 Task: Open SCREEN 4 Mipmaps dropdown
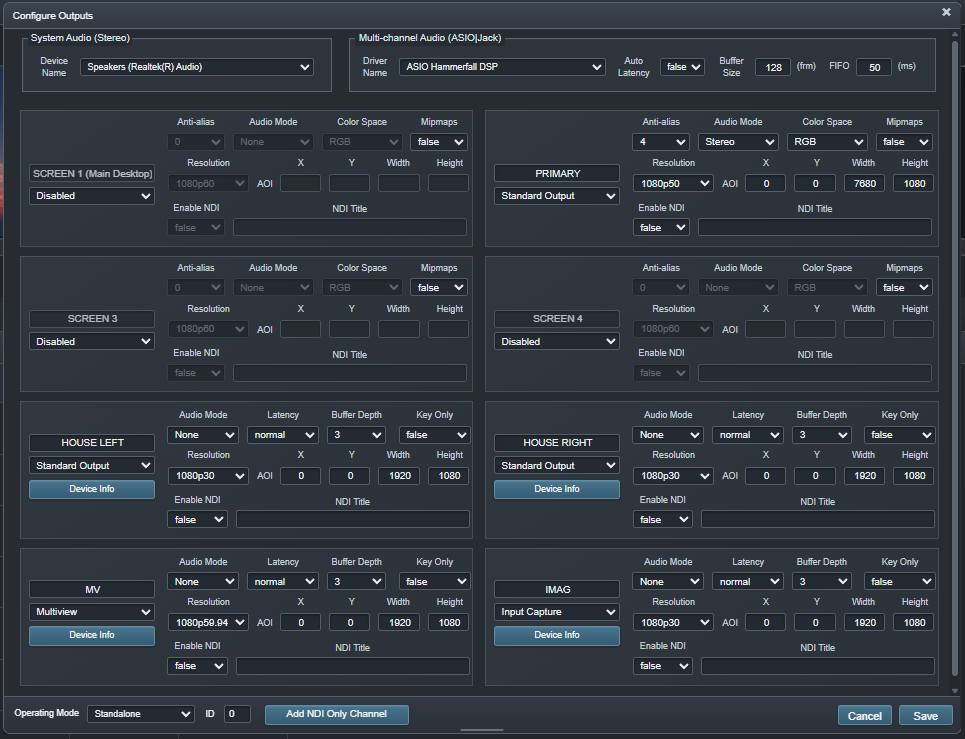[904, 287]
